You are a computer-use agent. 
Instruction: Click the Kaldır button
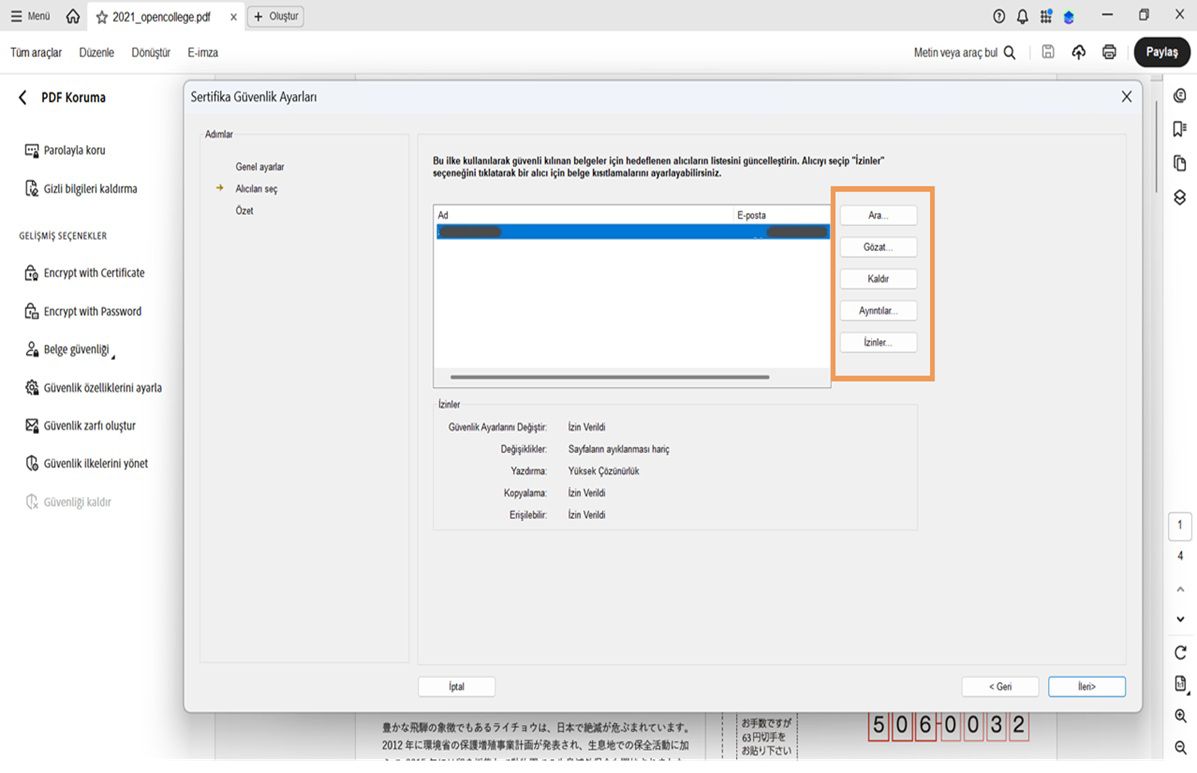[x=878, y=279]
